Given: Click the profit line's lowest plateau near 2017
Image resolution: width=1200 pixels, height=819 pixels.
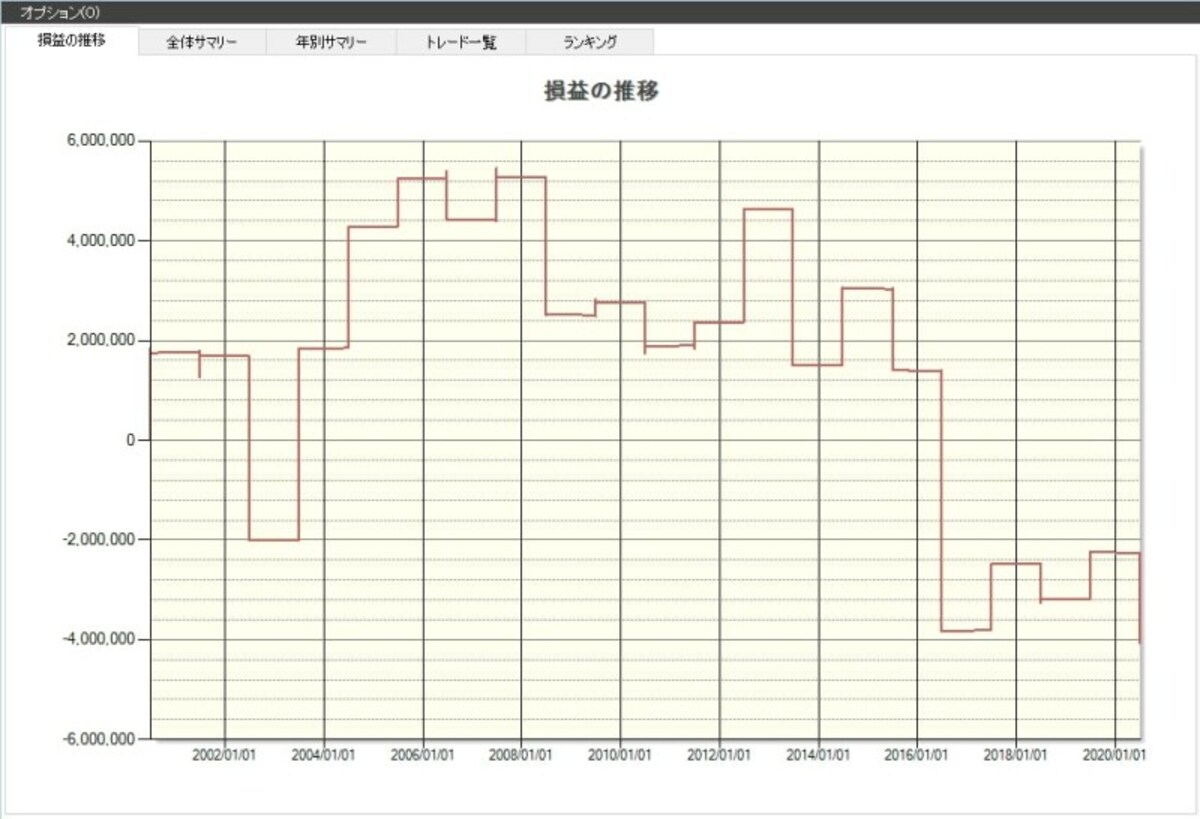Looking at the screenshot, I should pyautogui.click(x=966, y=630).
